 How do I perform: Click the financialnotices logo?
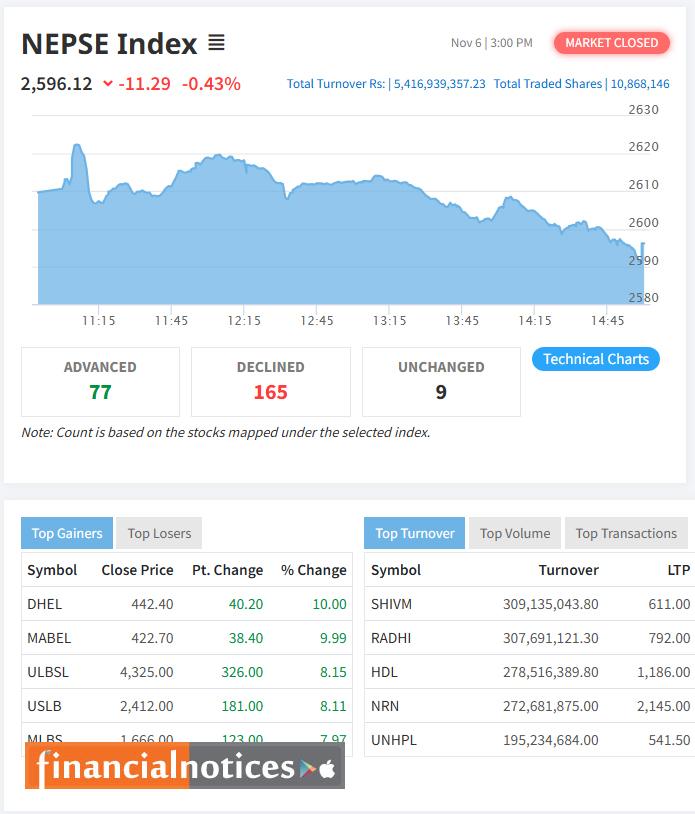tap(160, 769)
